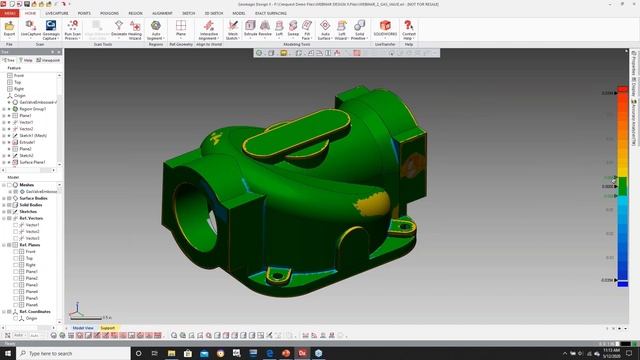
Task: Collapse the Ref. Planes model group
Action: 4,245
